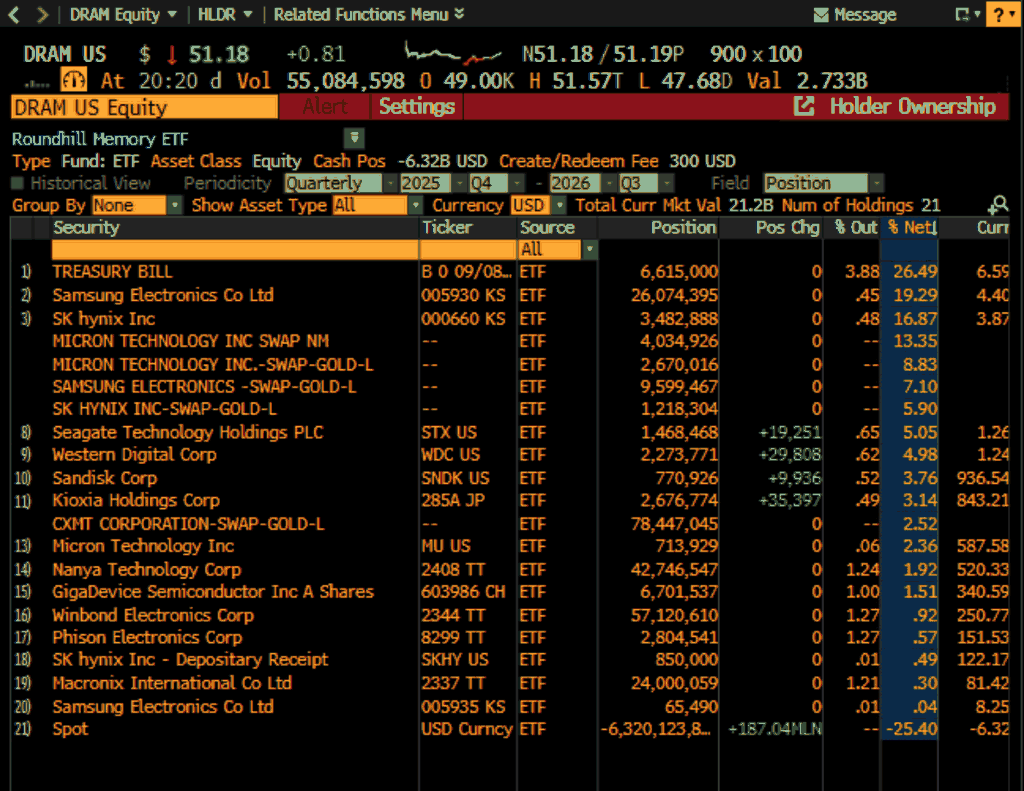Click SK HYNIX INC-SWAP-GOLD-L row
The height and width of the screenshot is (791, 1024).
click(509, 409)
